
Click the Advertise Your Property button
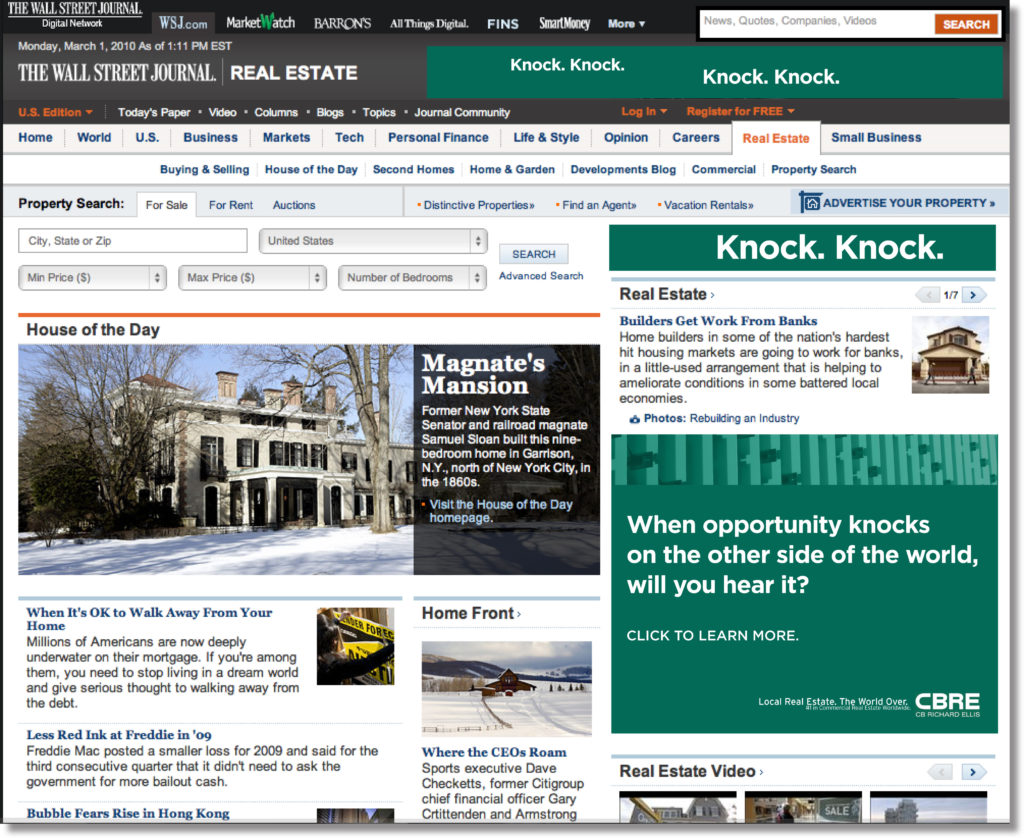[x=899, y=202]
